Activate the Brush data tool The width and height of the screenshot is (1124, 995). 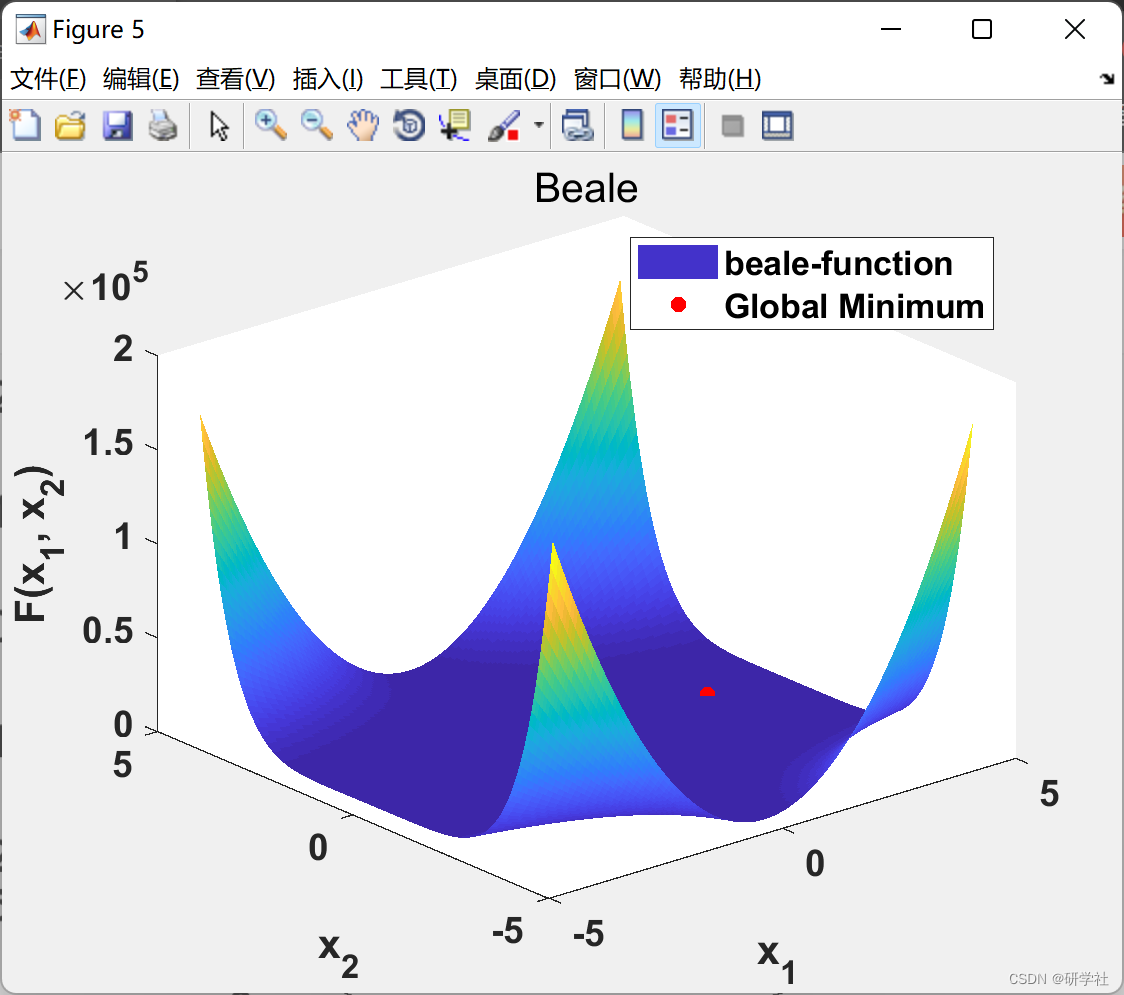pos(505,125)
